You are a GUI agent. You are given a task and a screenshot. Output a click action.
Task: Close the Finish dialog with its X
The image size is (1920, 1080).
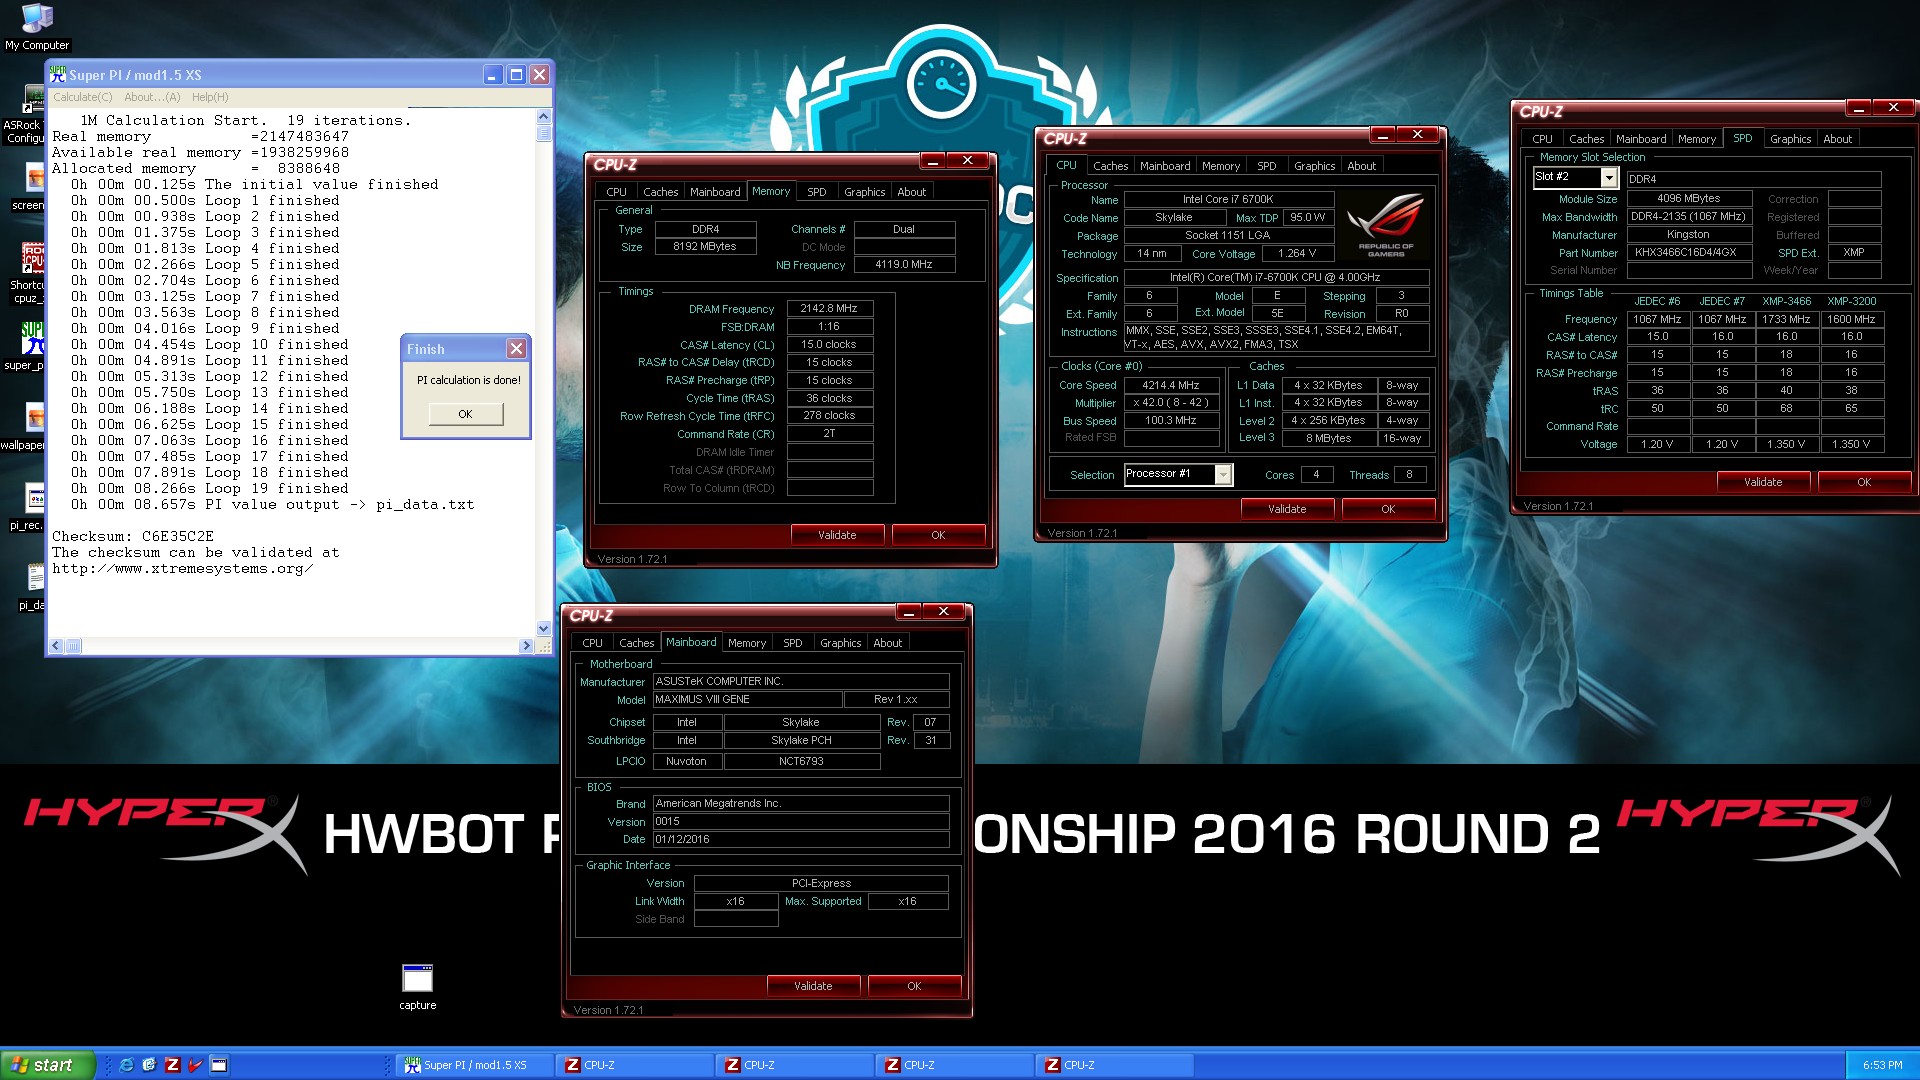(516, 348)
